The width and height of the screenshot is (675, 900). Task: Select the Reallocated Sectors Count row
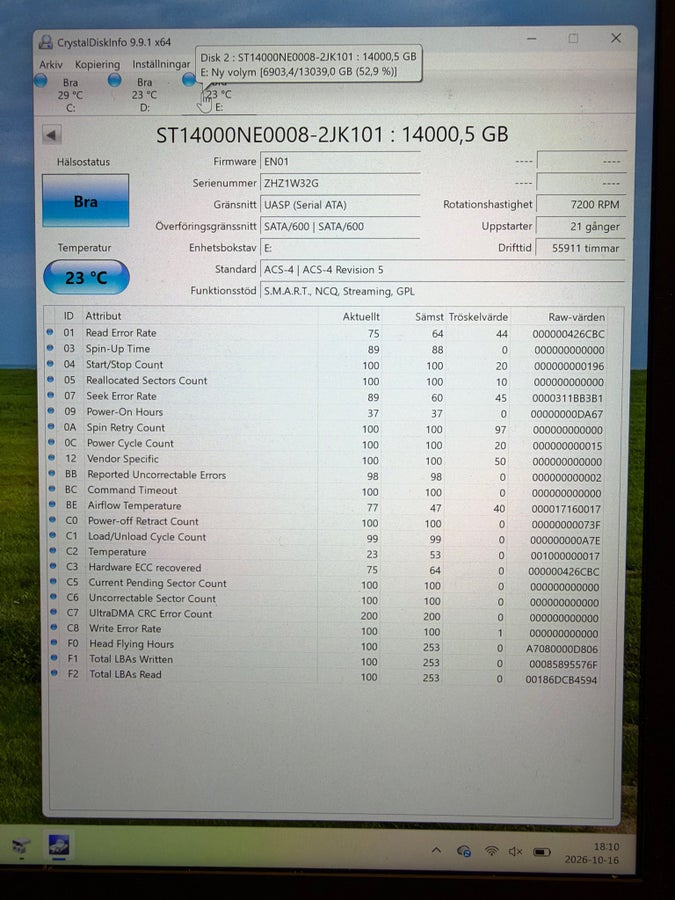(326, 381)
